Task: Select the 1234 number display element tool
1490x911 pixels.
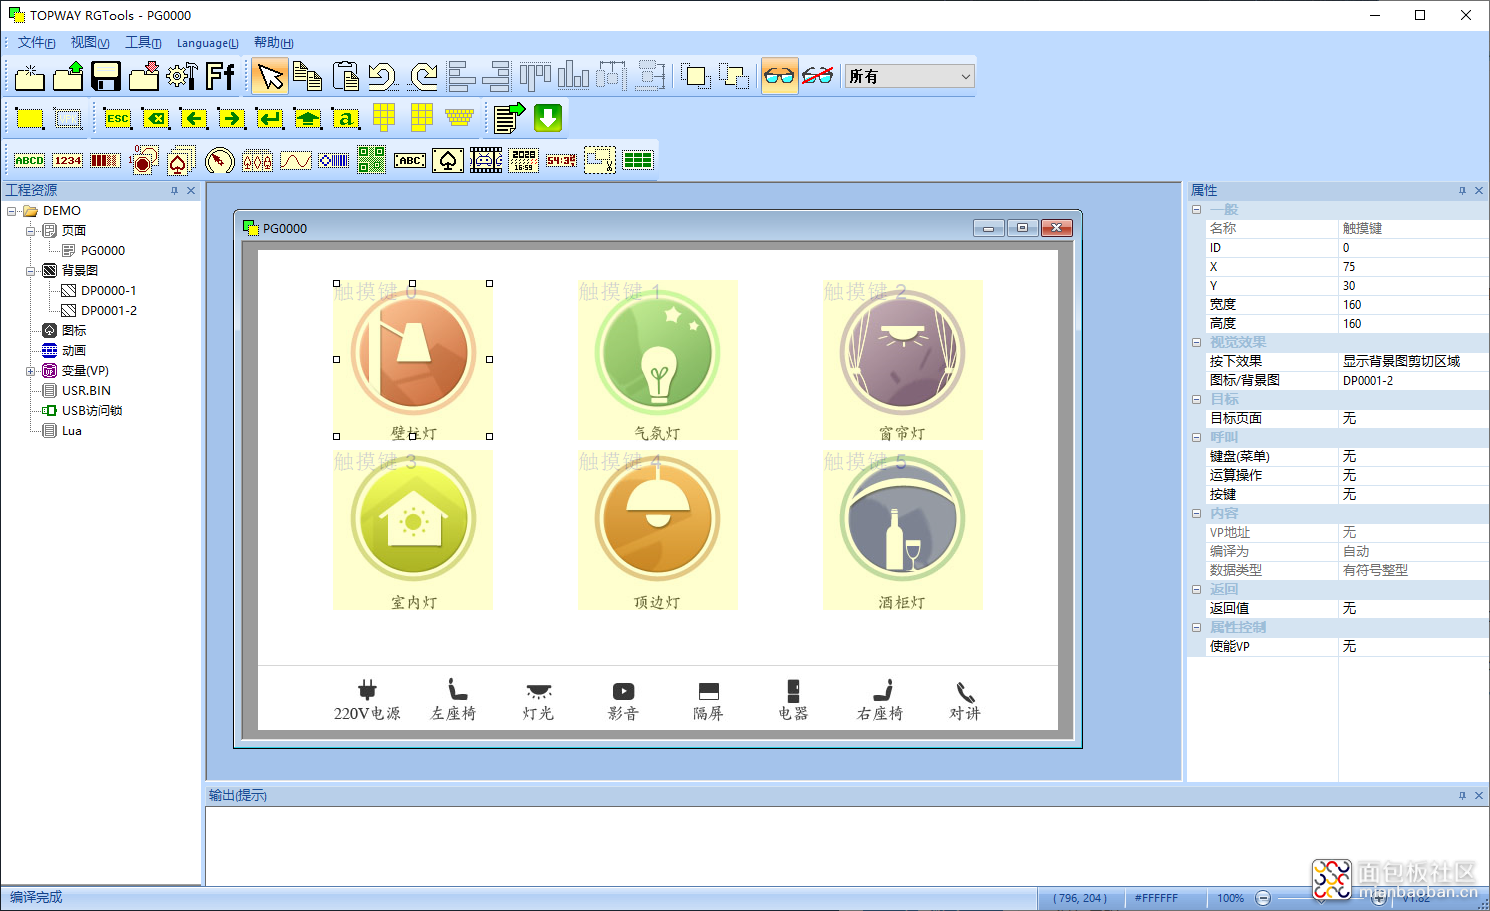Action: pyautogui.click(x=68, y=160)
